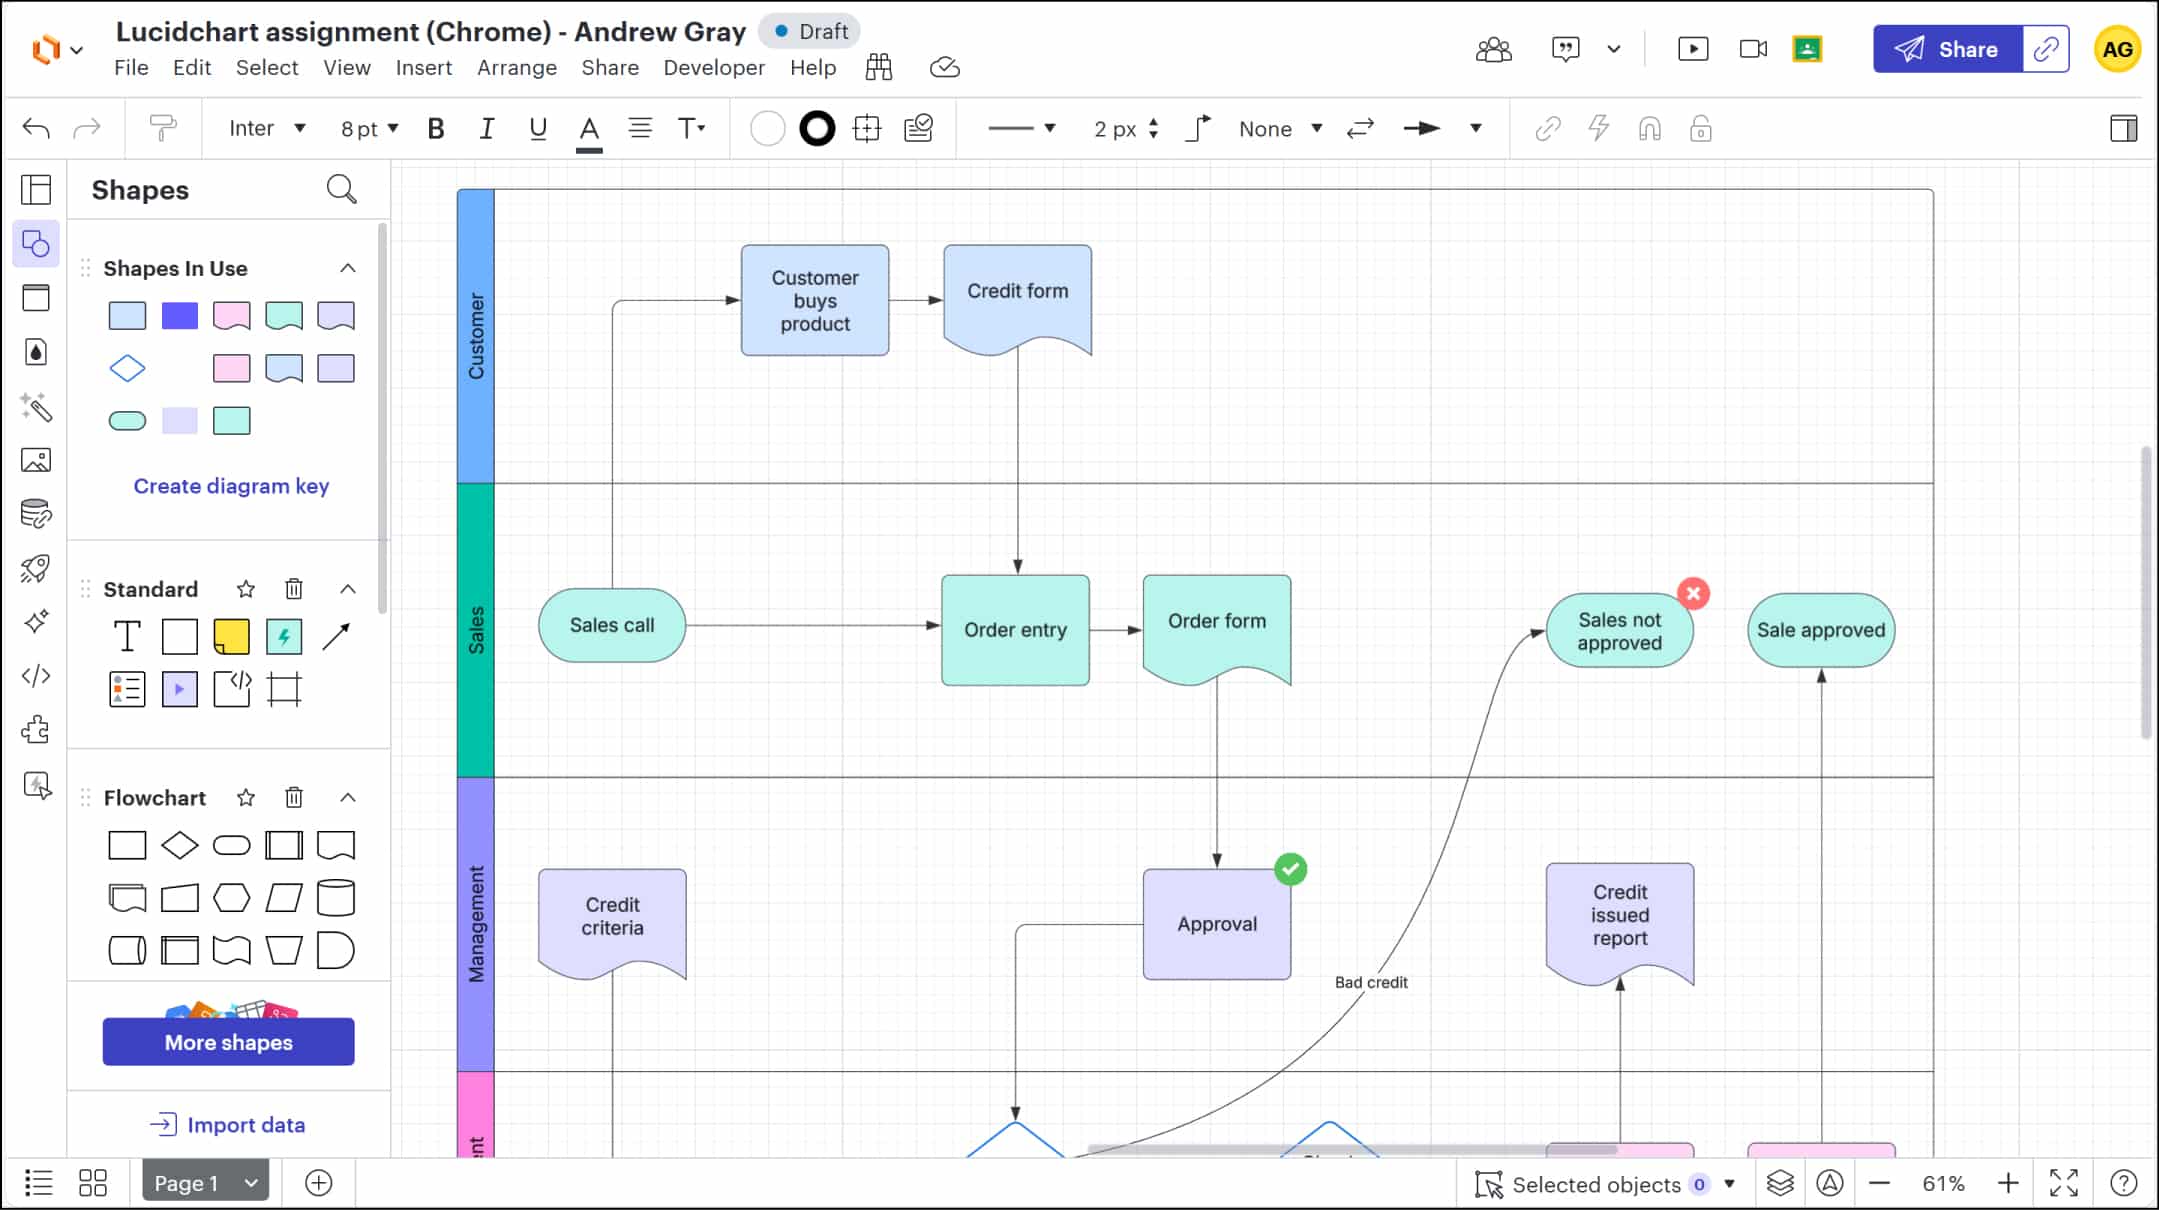Open the Arrange menu

[x=516, y=67]
